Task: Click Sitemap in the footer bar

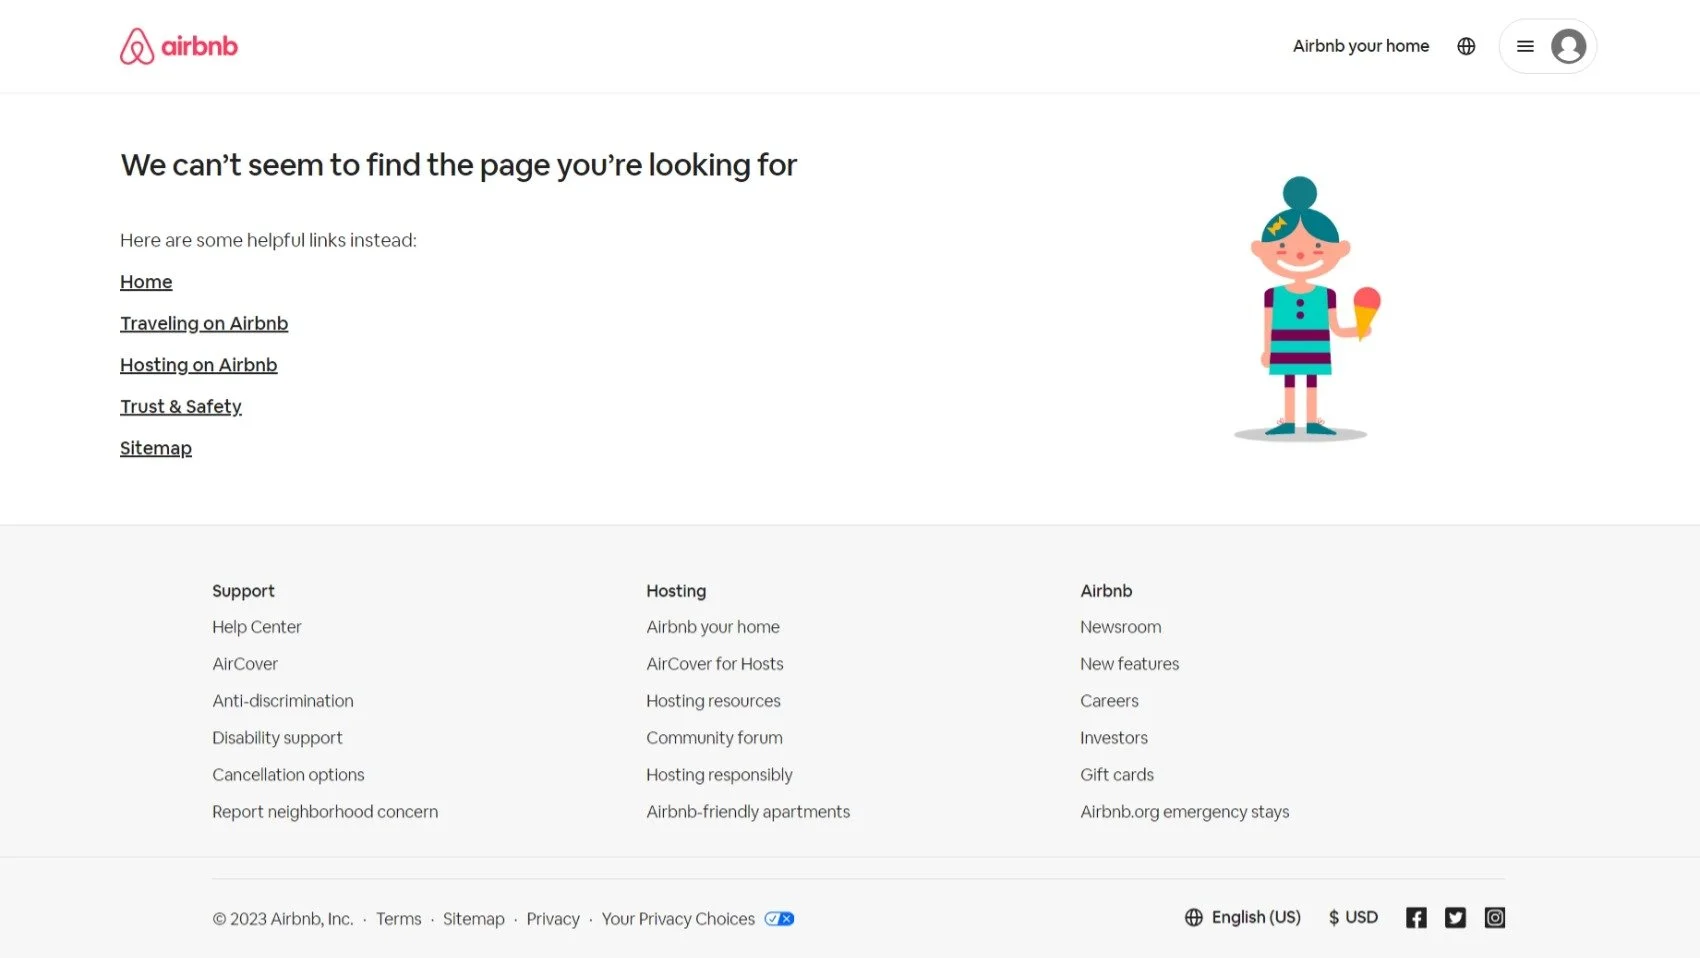Action: click(474, 919)
